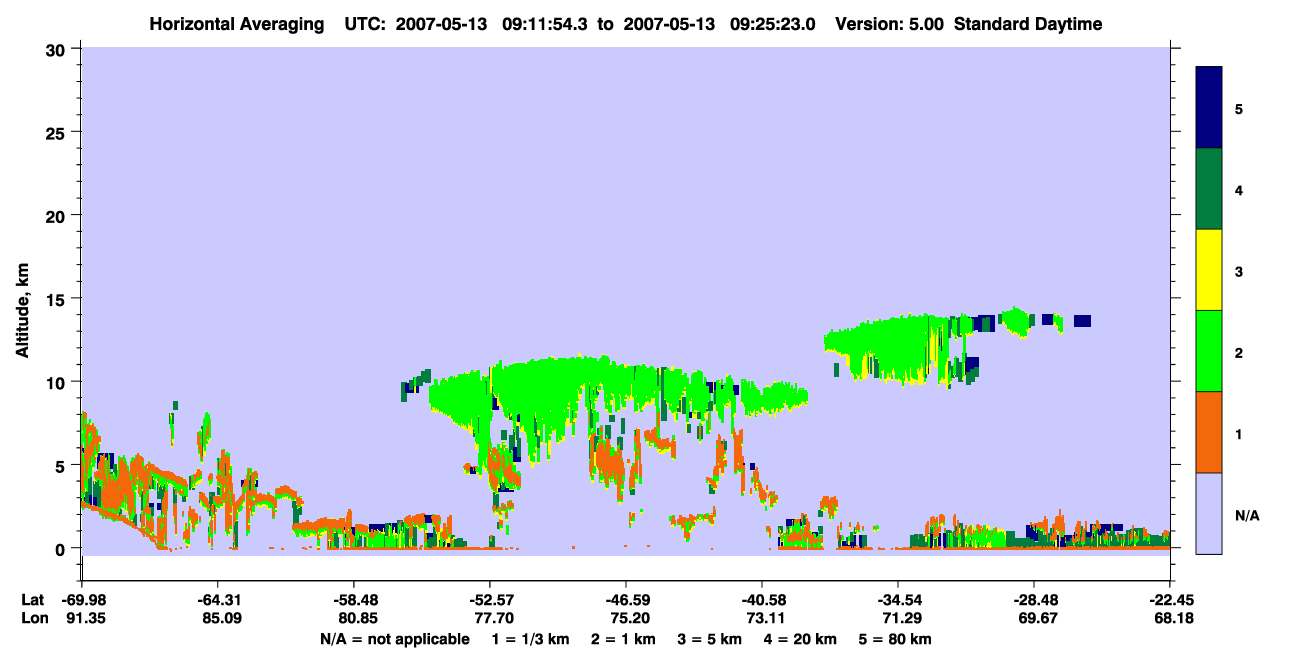Screen dimensions: 1300x667
Task: Click the dark blue color bar segment labeled 5
Action: [1209, 108]
